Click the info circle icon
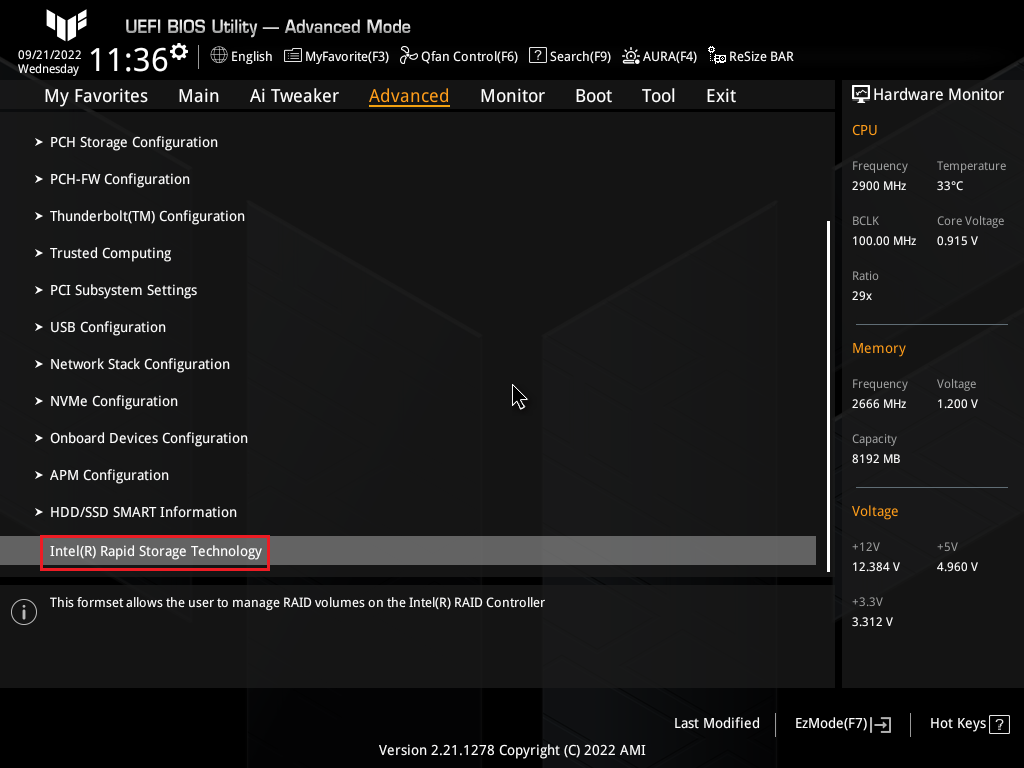This screenshot has width=1024, height=768. pyautogui.click(x=24, y=612)
